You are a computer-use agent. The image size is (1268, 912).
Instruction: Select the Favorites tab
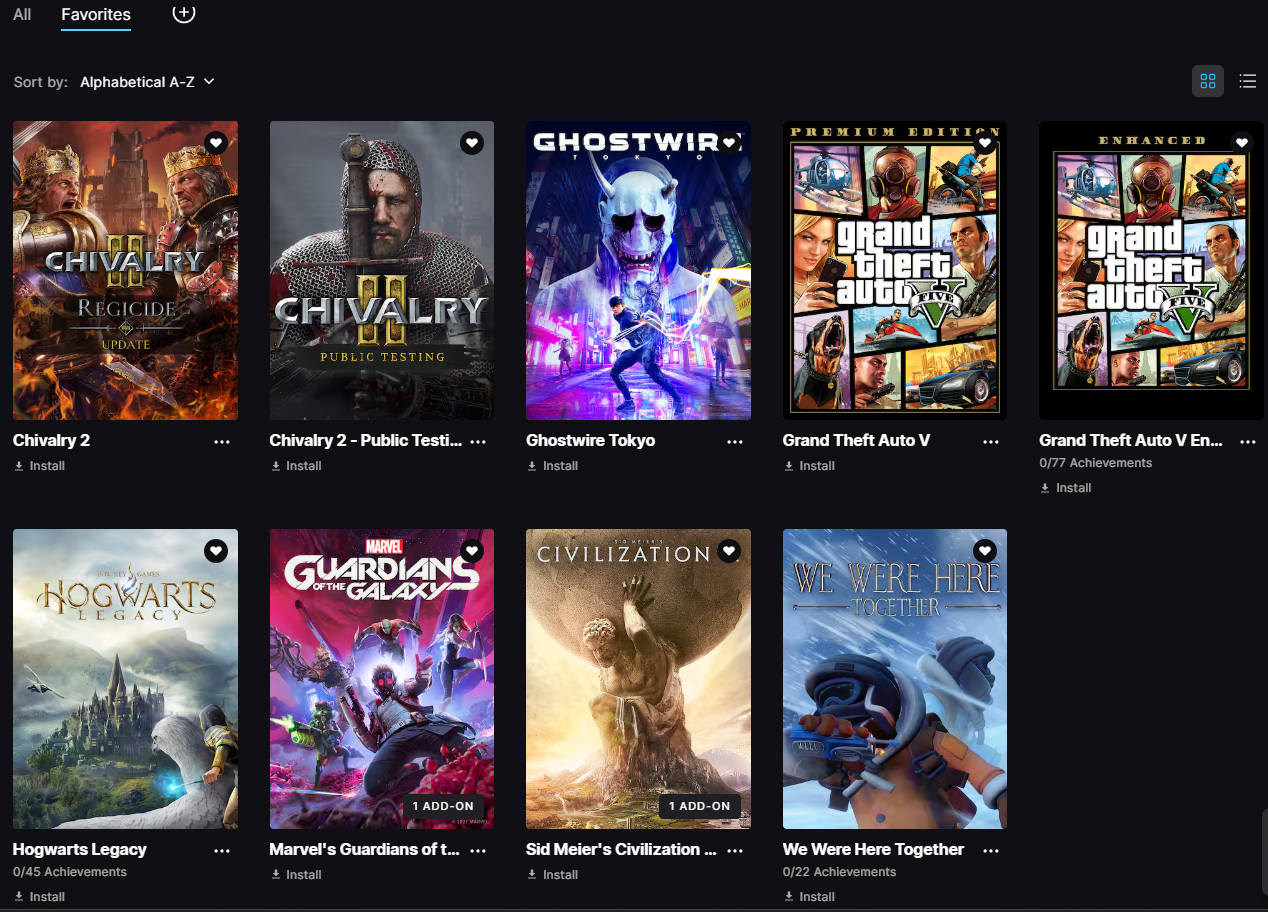click(x=96, y=14)
